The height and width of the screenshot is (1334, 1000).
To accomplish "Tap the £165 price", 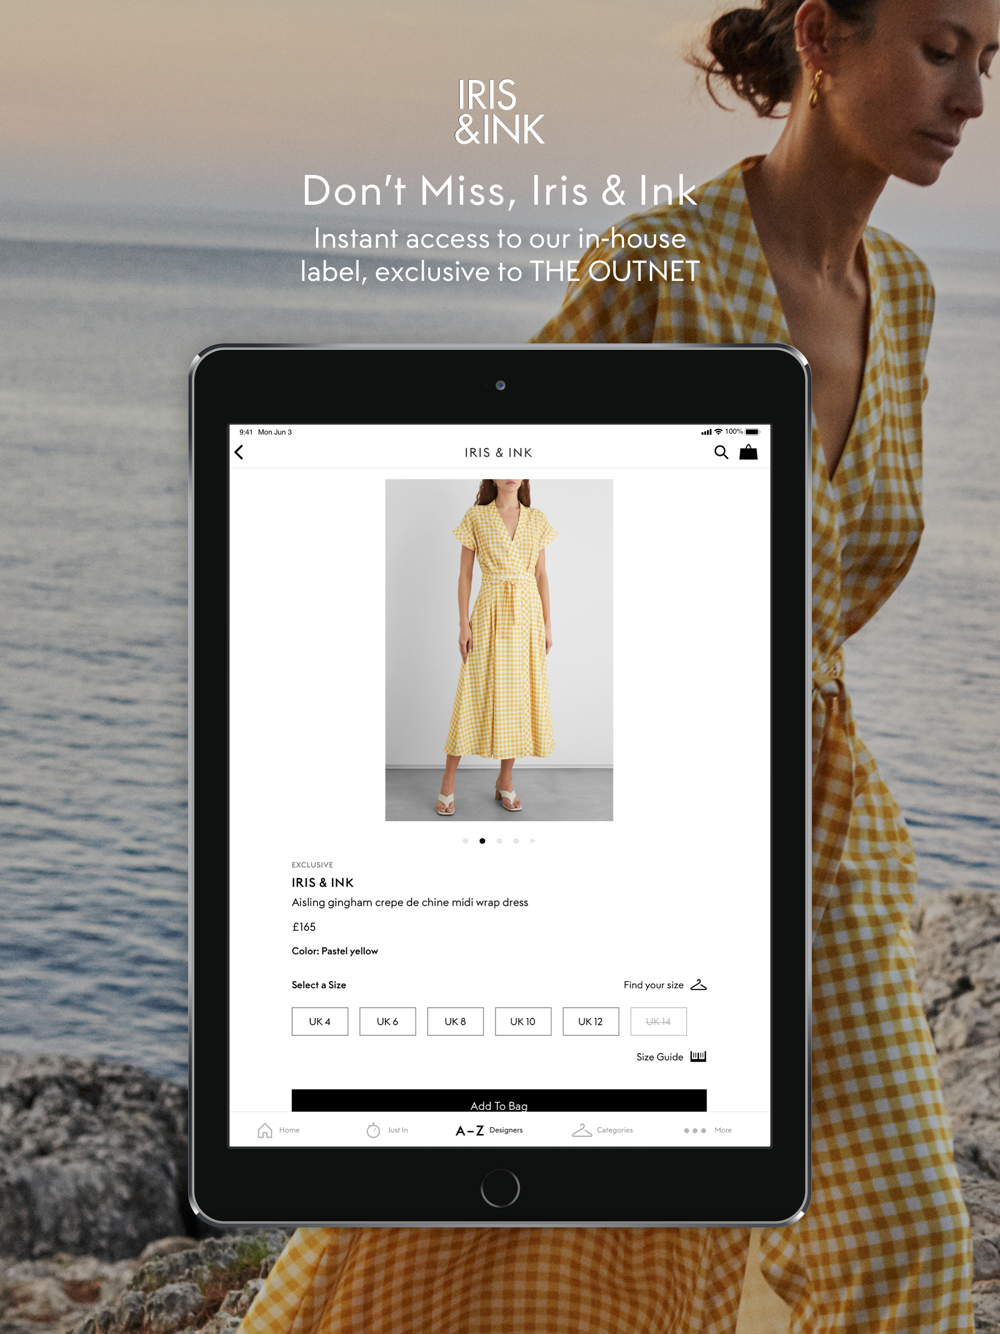I will pyautogui.click(x=304, y=927).
